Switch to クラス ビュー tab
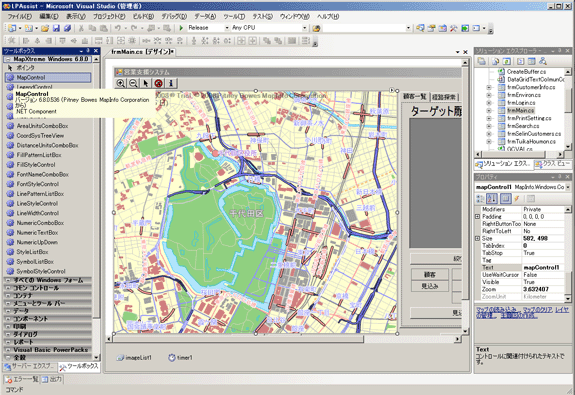This screenshot has height=395, width=575. (553, 164)
